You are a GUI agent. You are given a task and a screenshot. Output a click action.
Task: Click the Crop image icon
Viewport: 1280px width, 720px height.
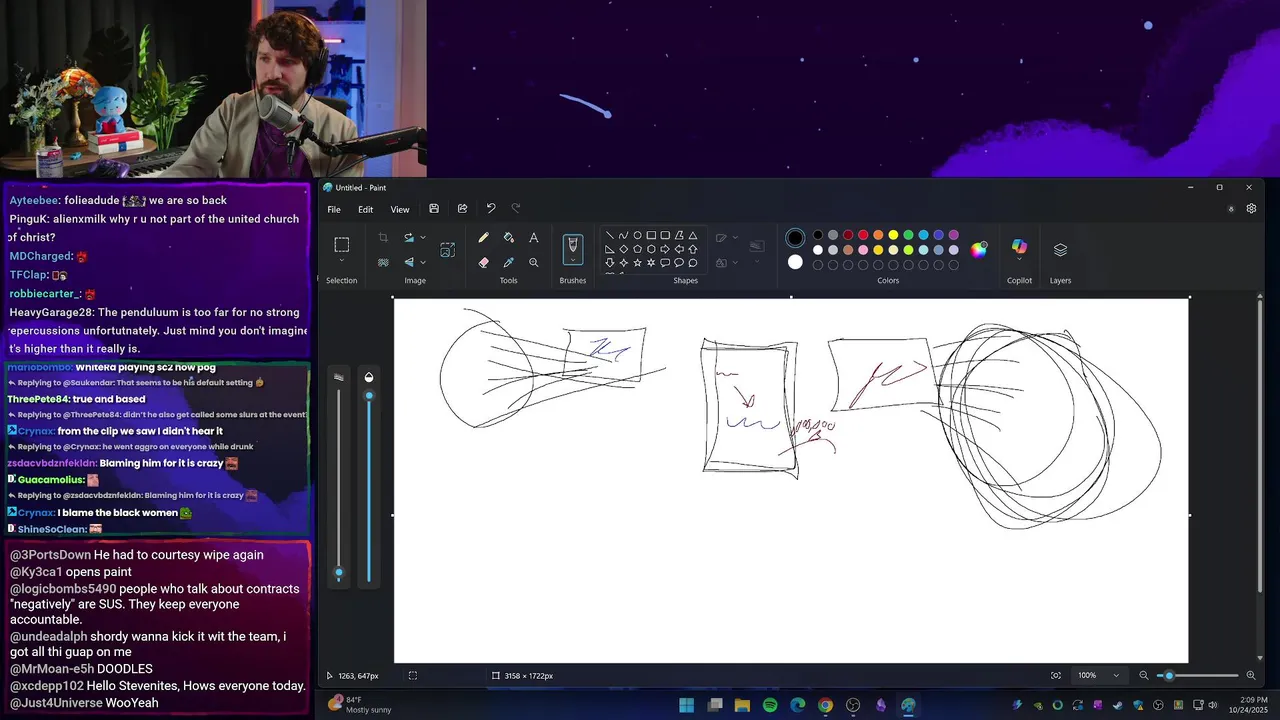pyautogui.click(x=383, y=238)
